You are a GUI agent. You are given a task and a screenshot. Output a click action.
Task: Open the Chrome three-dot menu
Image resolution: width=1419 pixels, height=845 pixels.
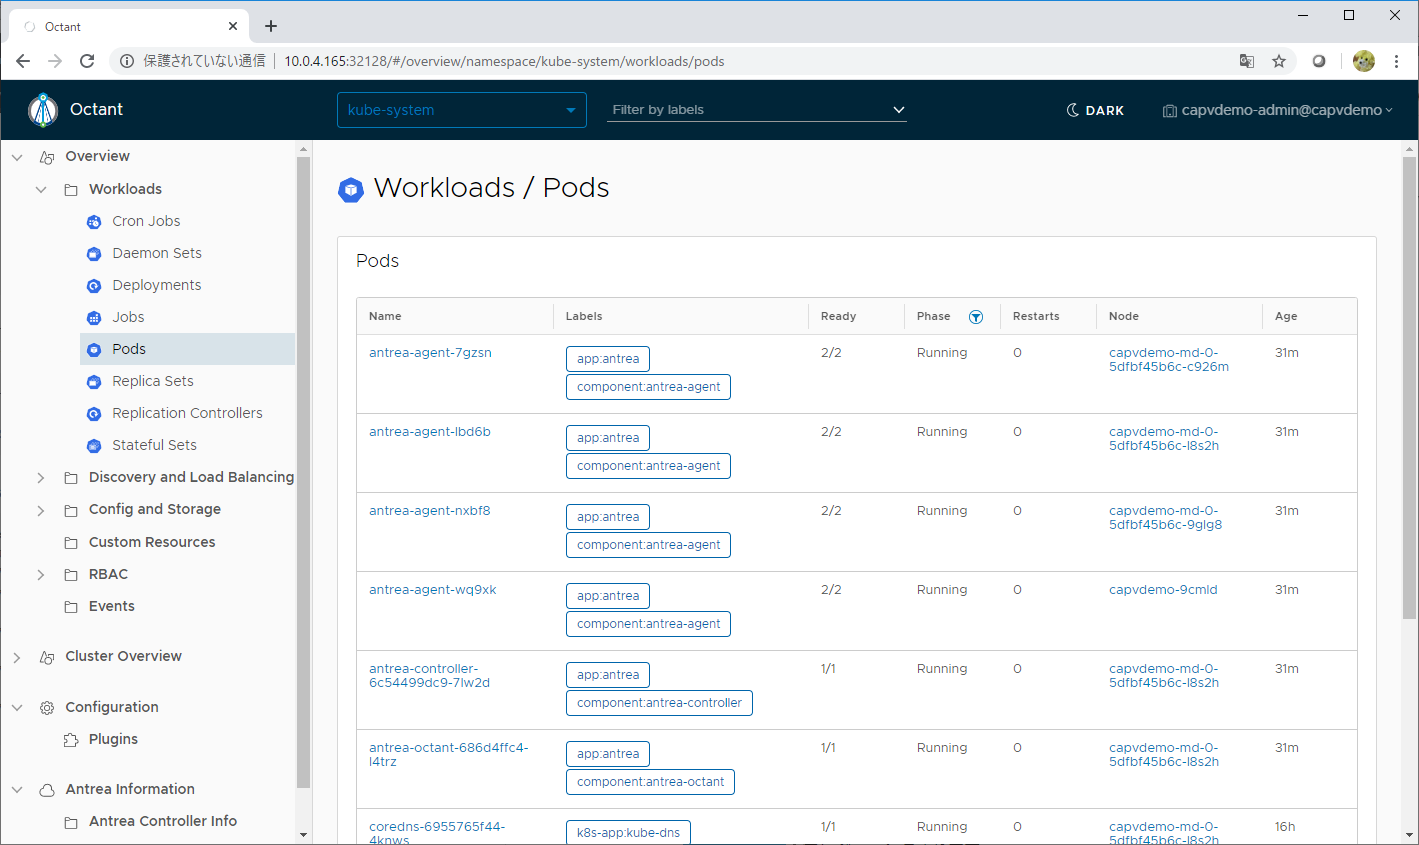tap(1396, 61)
